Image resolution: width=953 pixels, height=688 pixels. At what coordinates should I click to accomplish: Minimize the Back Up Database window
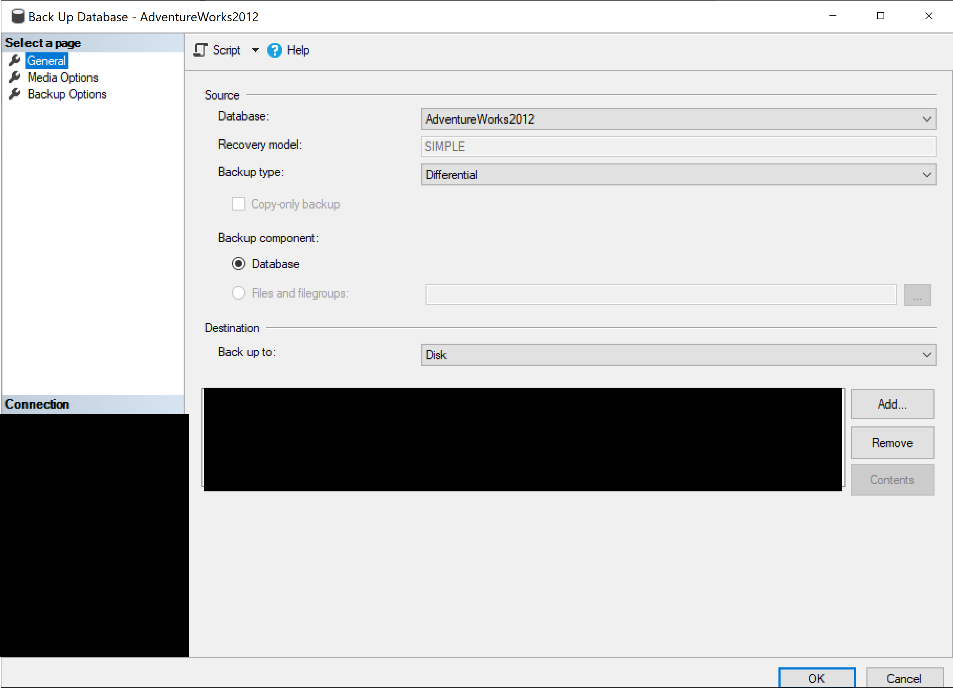click(833, 16)
